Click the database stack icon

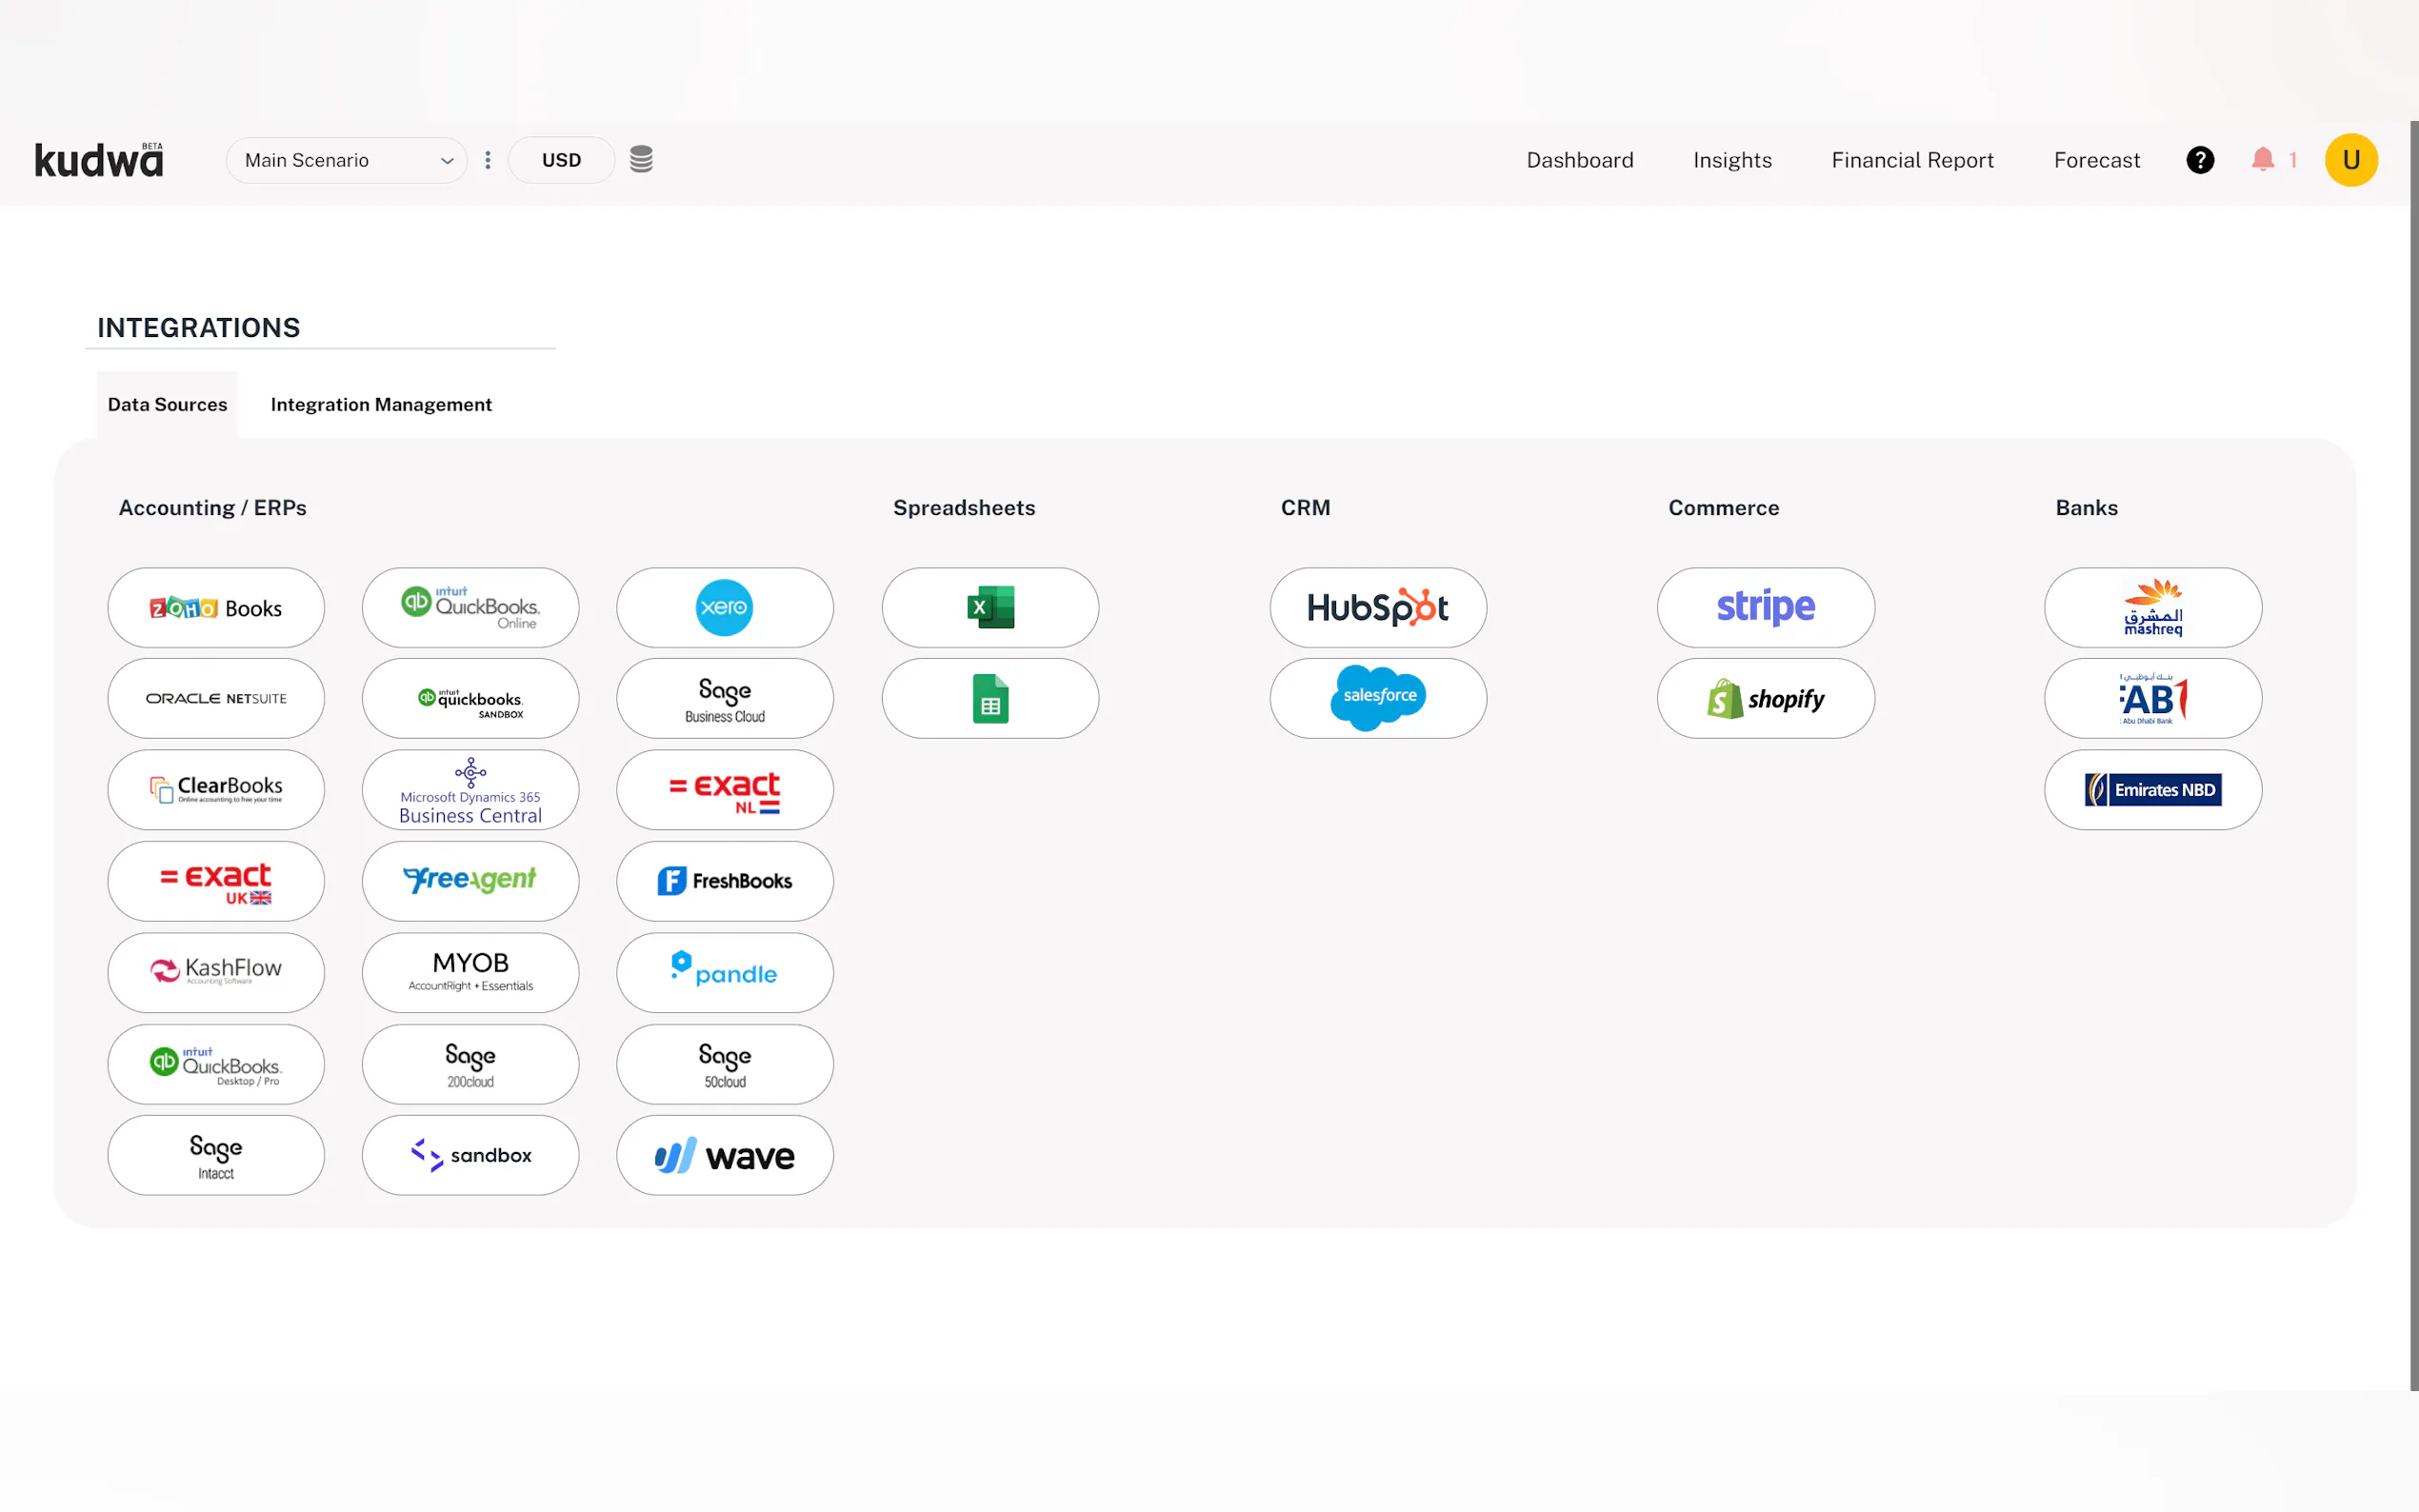tap(641, 159)
